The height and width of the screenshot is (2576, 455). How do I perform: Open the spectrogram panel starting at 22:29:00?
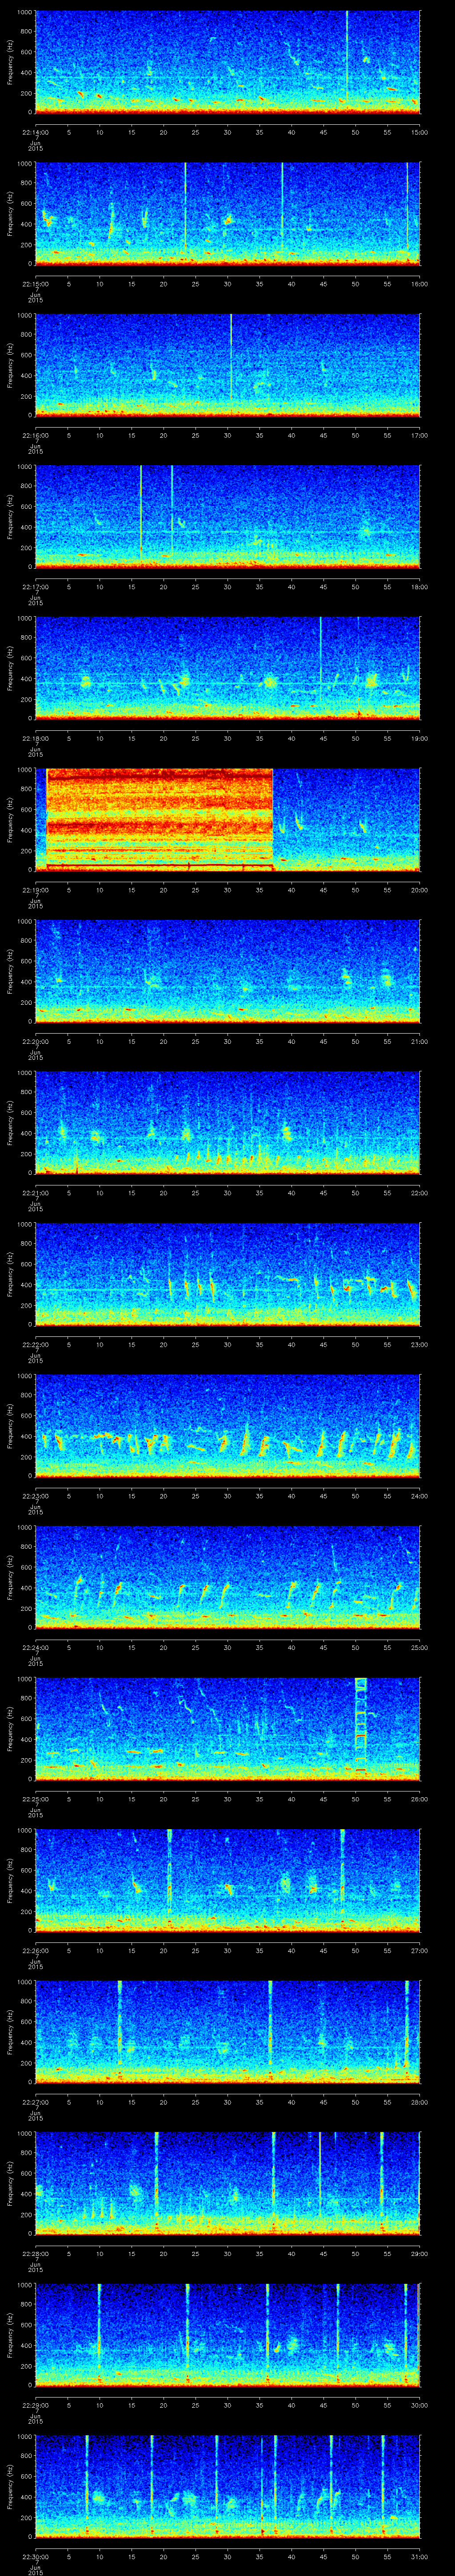227,2334
